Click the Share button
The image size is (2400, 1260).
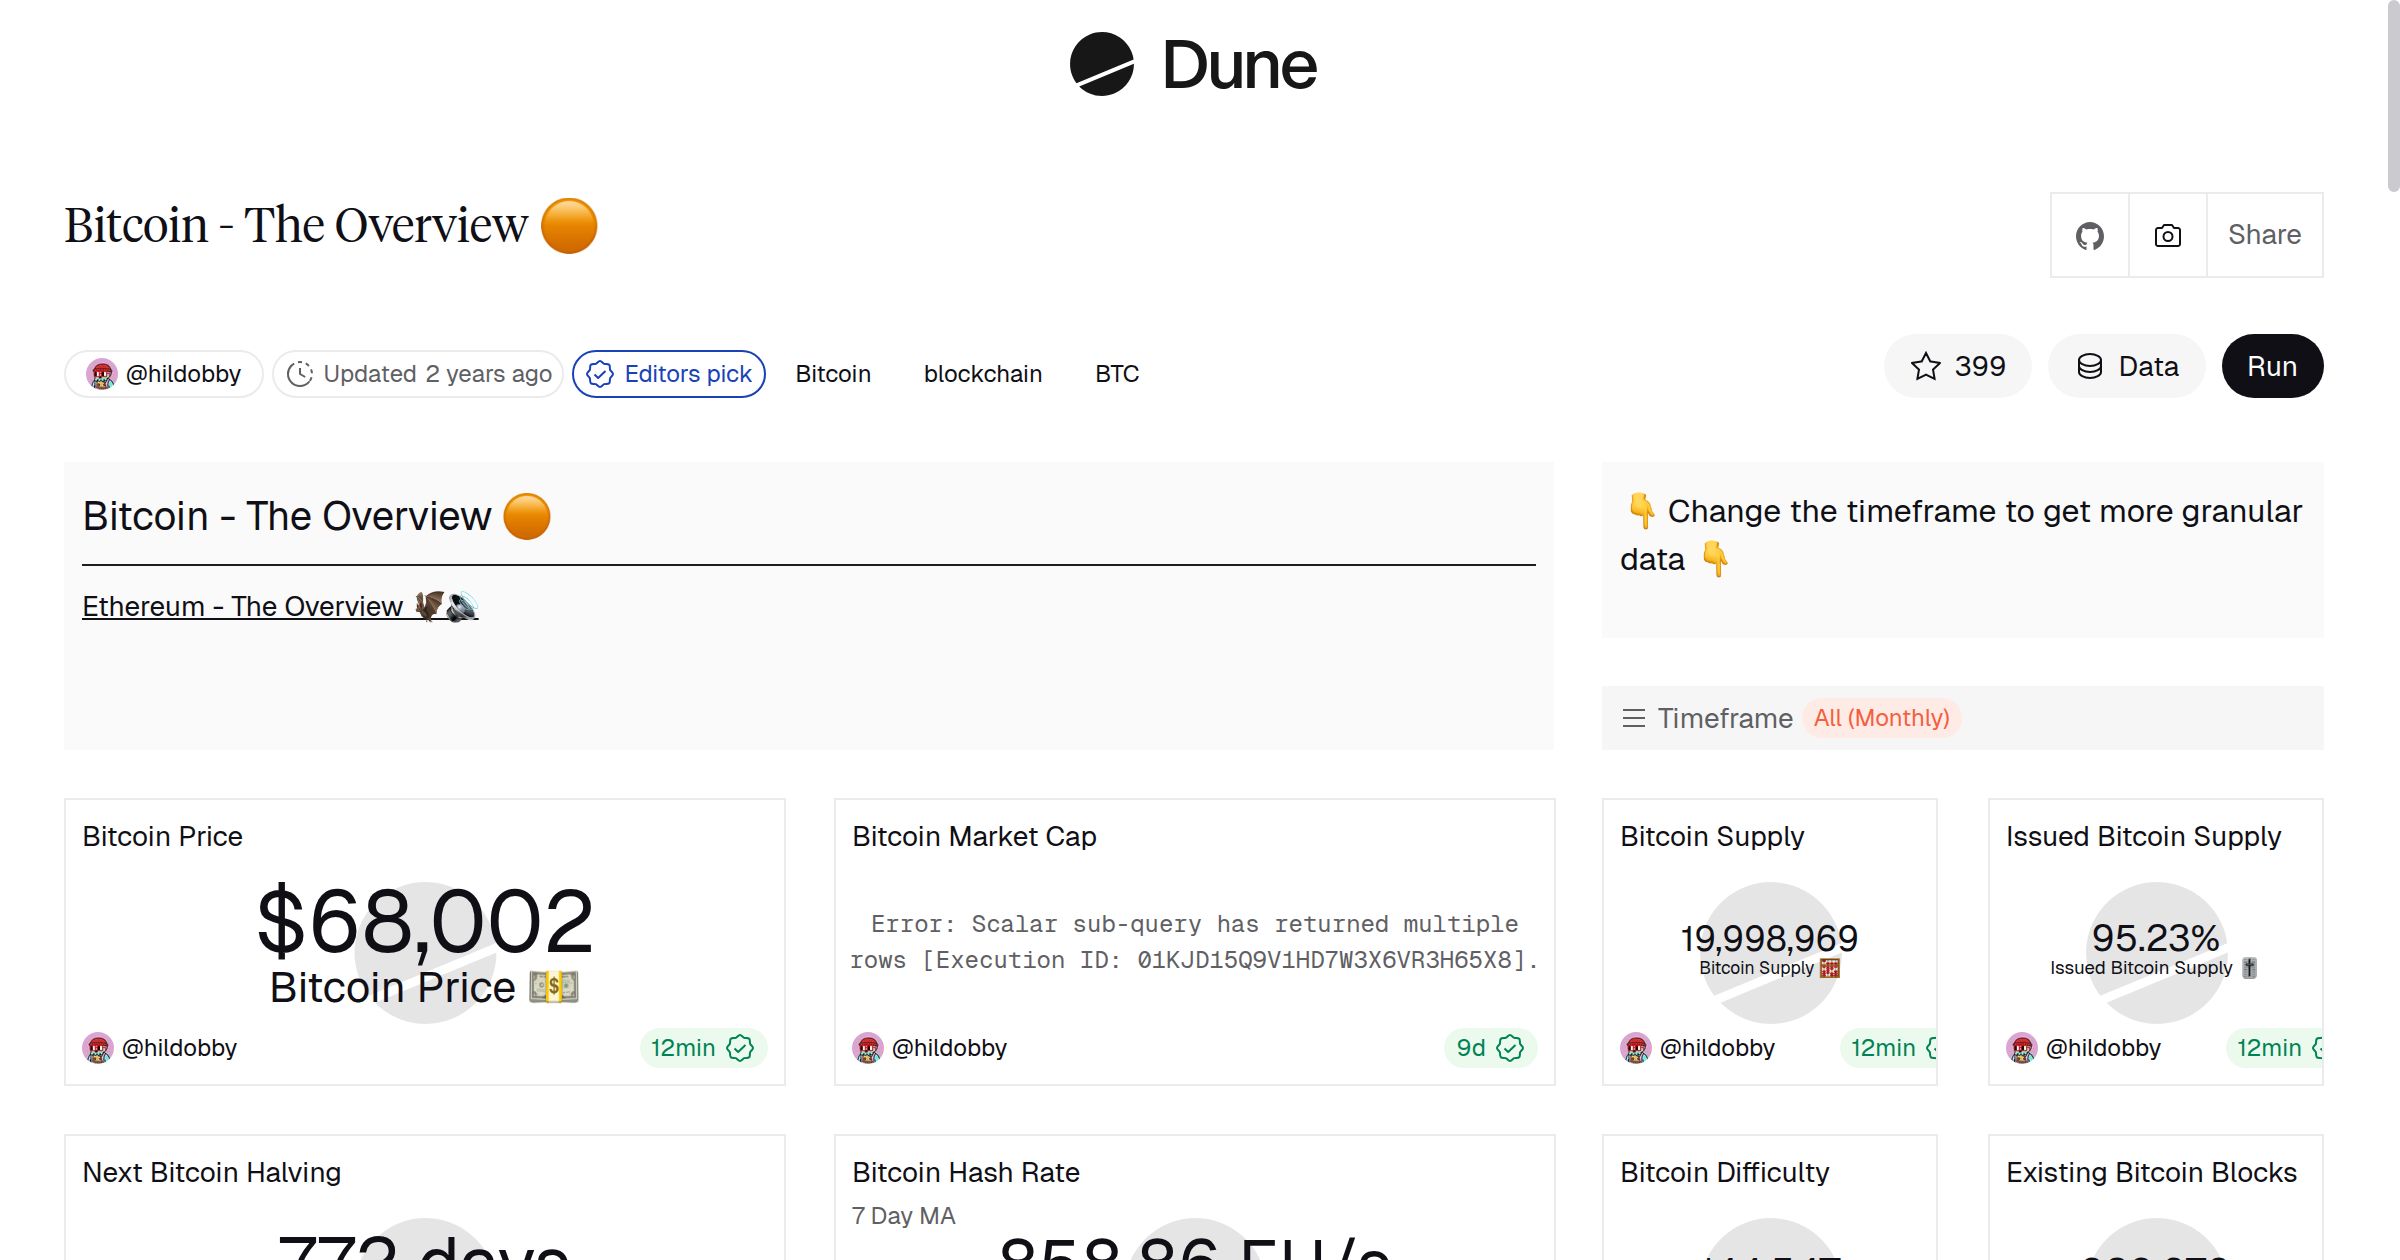tap(2263, 235)
